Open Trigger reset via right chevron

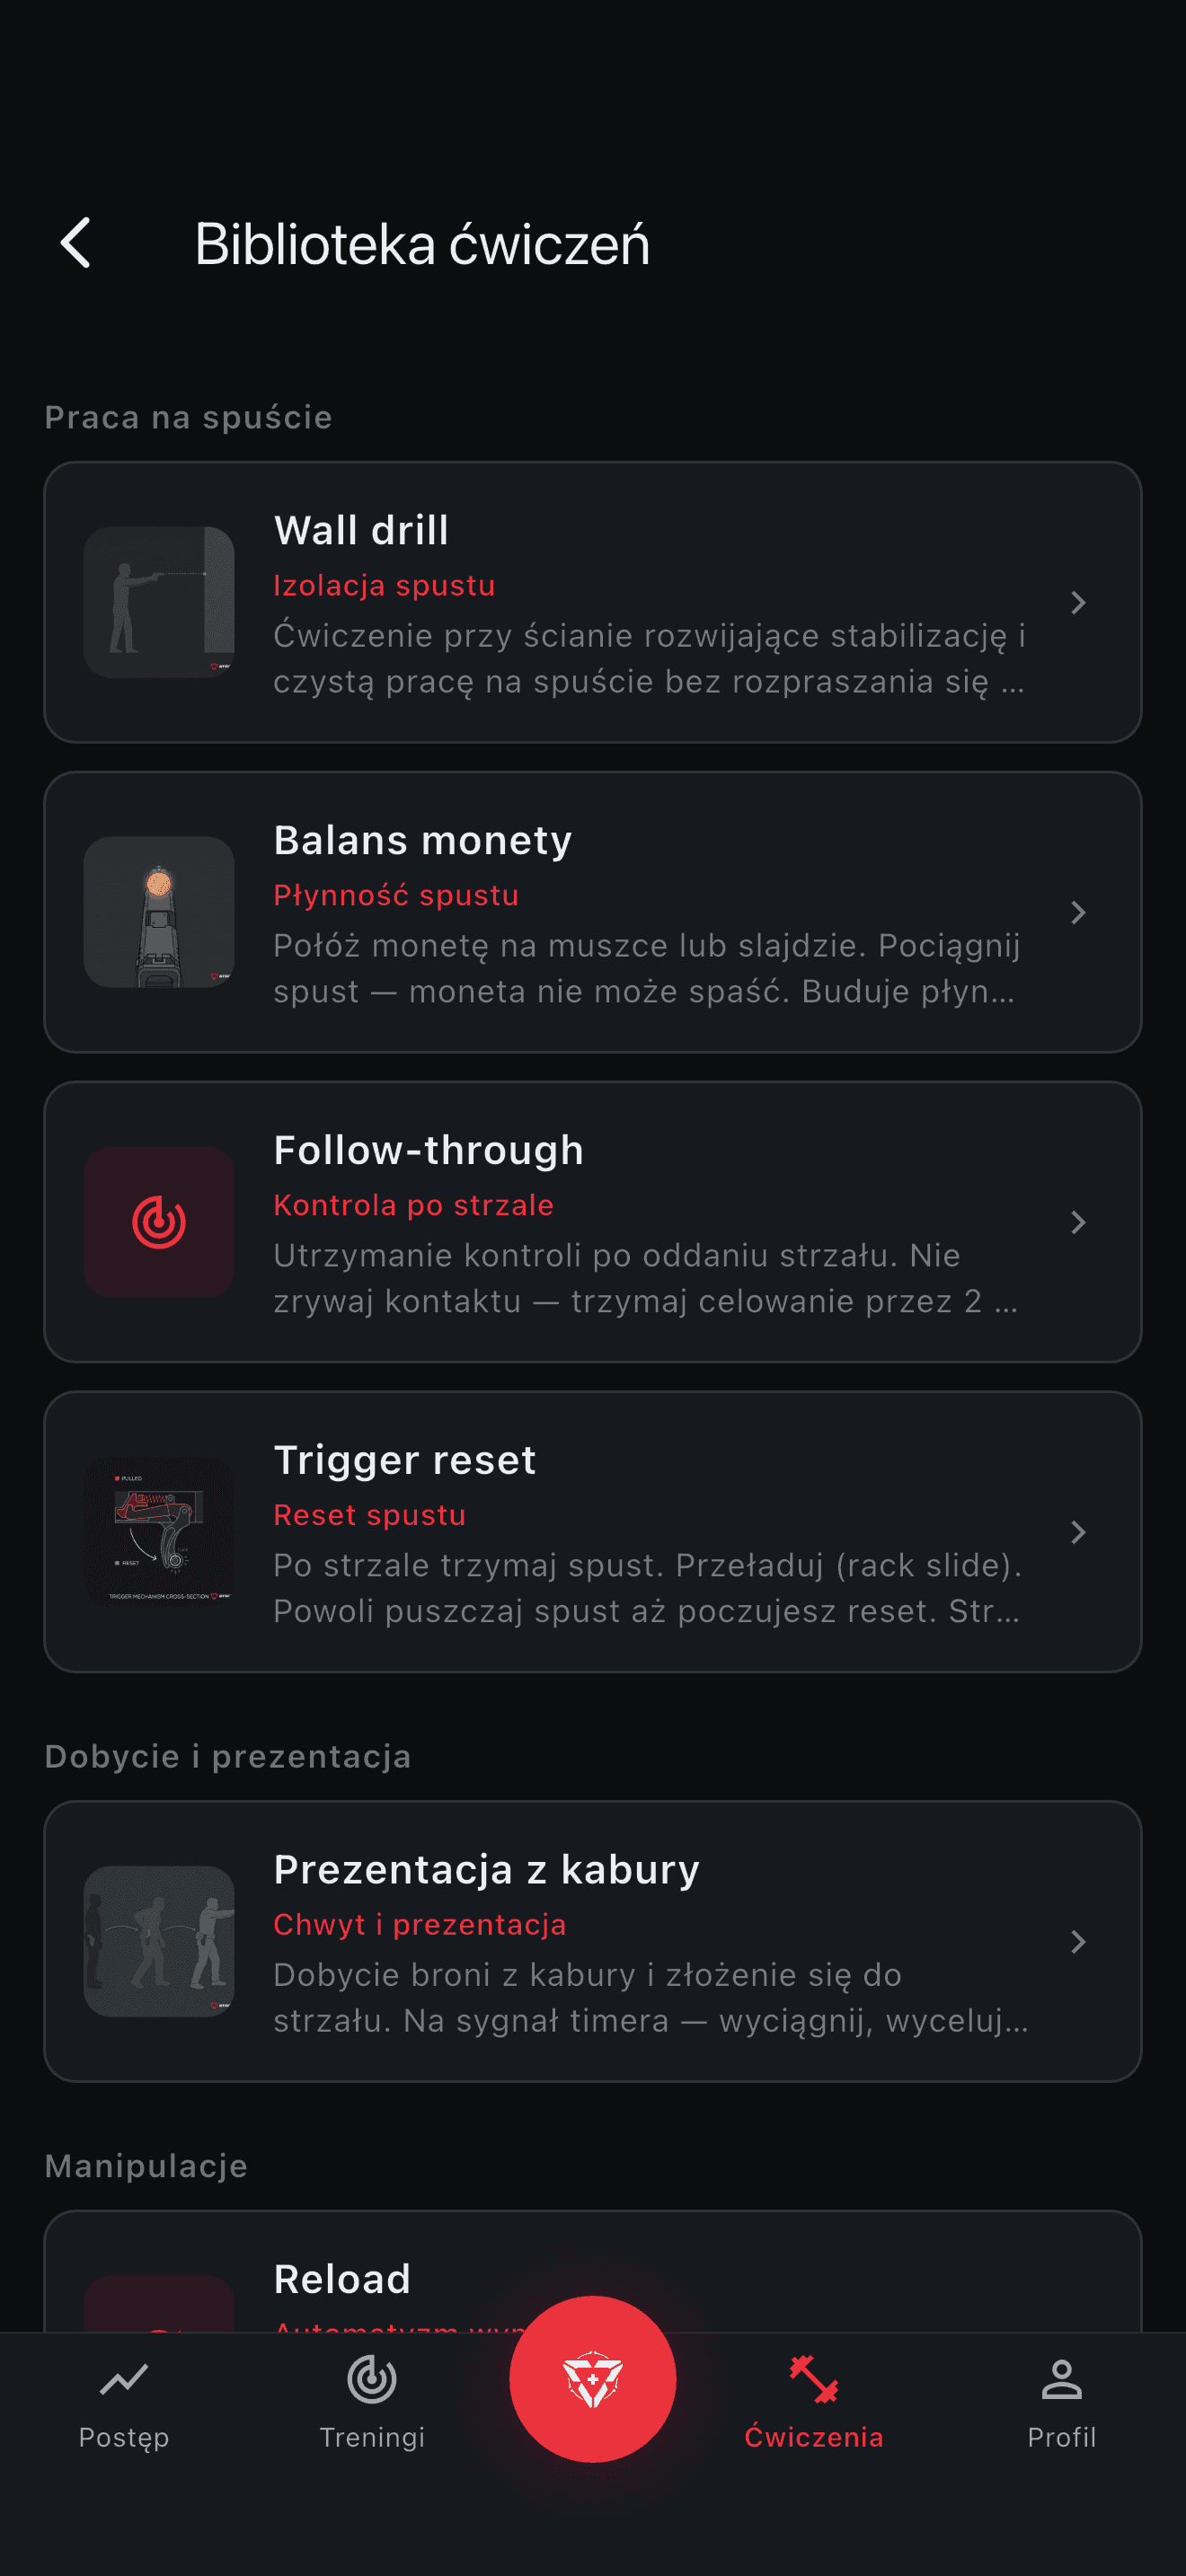click(1078, 1532)
